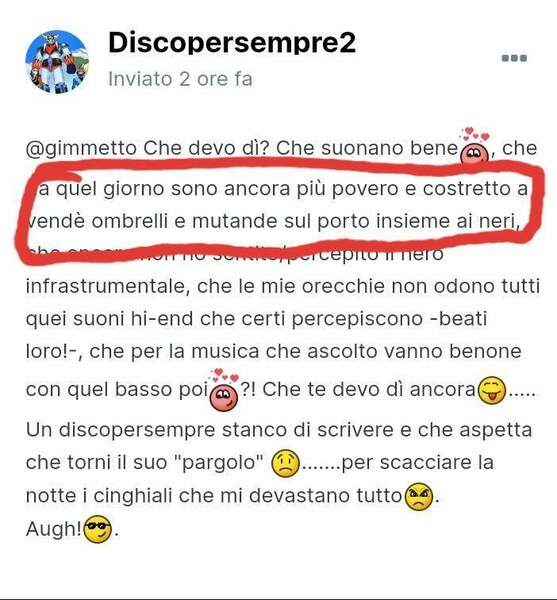Click the Discopersempre2 robot avatar
557x600 pixels.
(57, 62)
